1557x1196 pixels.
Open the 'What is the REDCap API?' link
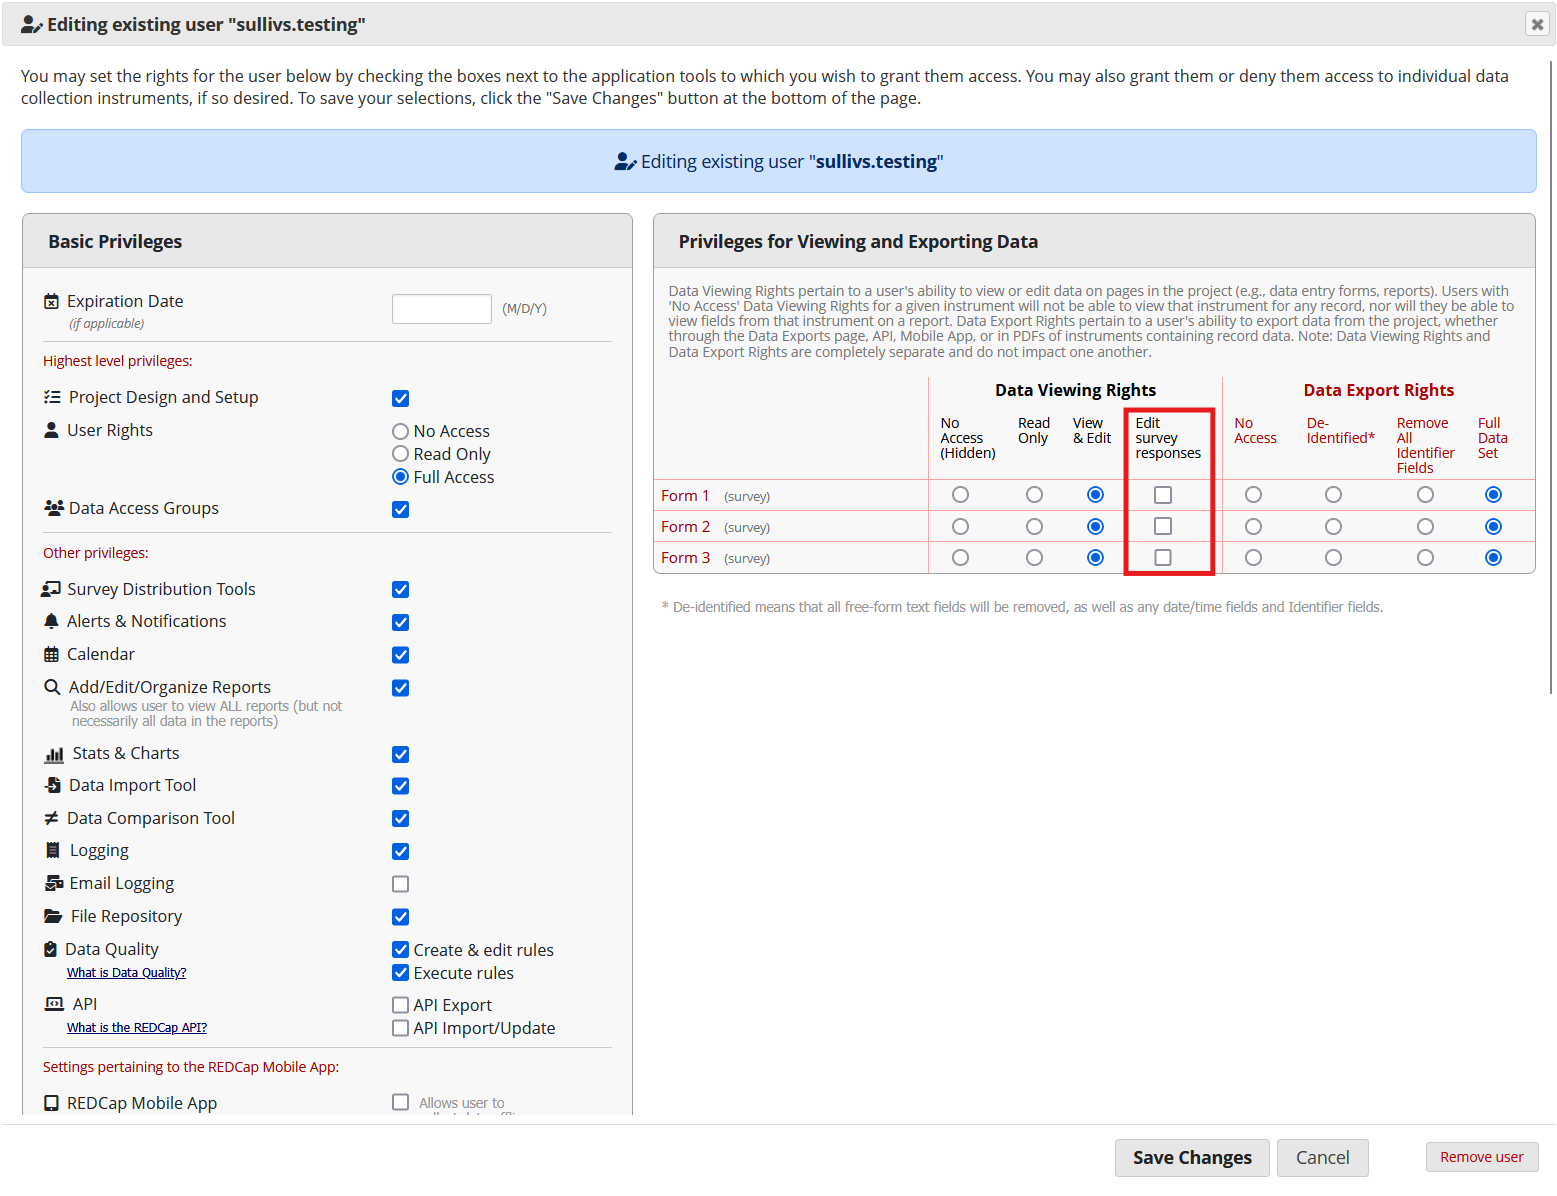pyautogui.click(x=136, y=1027)
